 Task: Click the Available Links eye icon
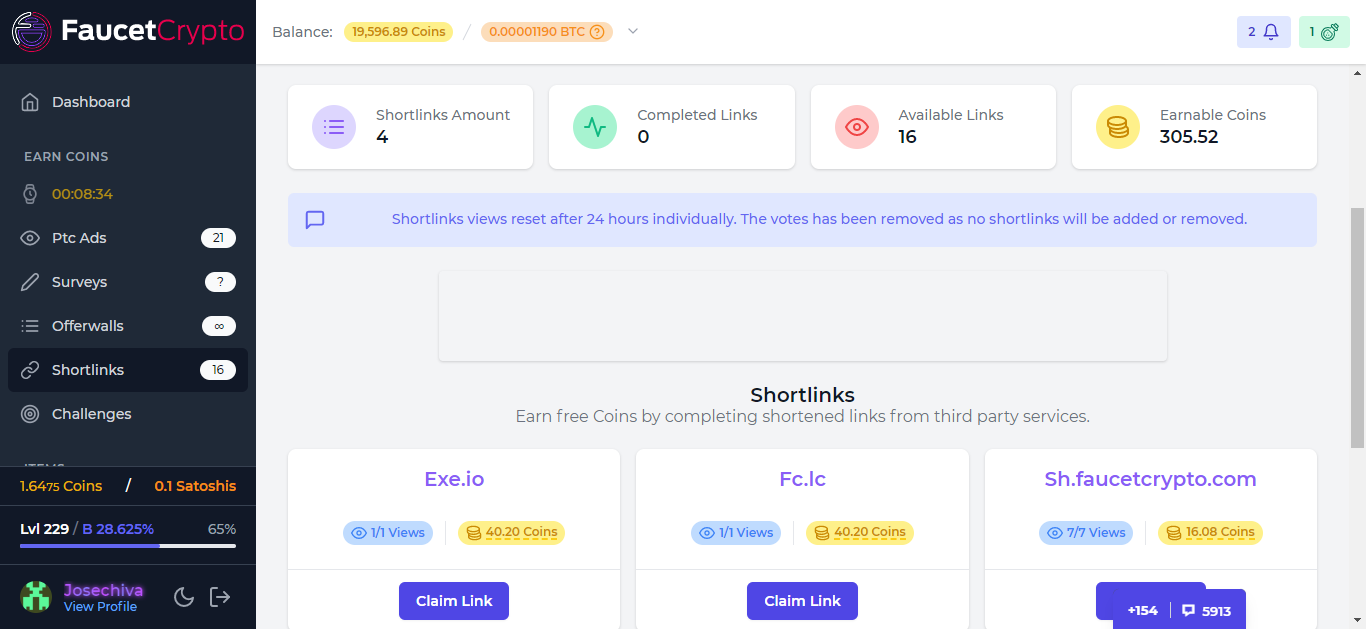pos(856,127)
